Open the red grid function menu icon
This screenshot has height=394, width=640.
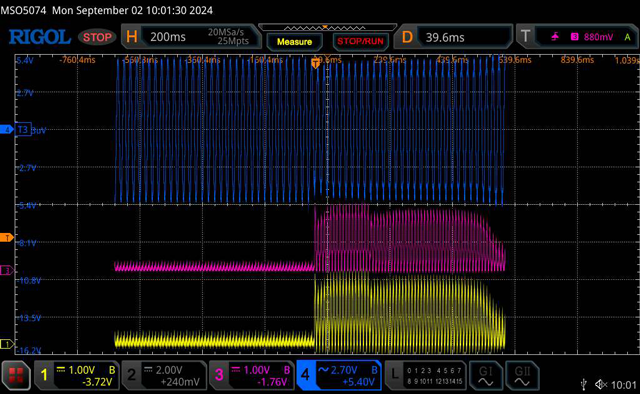coord(16,375)
